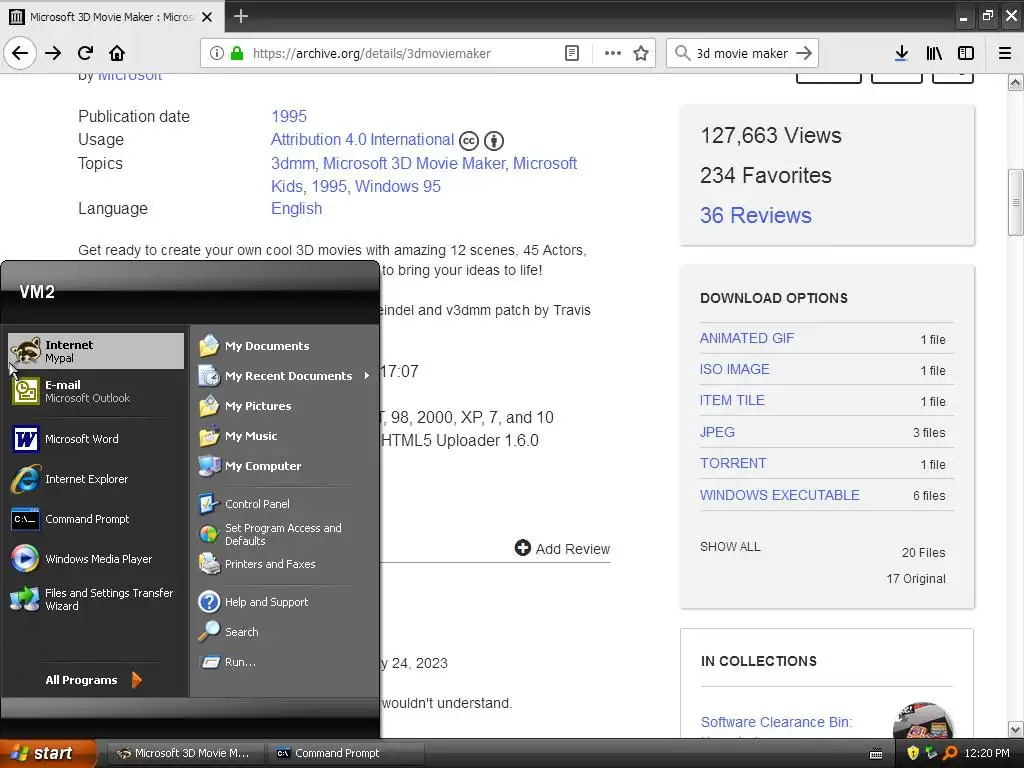The image size is (1024, 768).
Task: Open Command Prompt in Start menu
Action: 96,519
